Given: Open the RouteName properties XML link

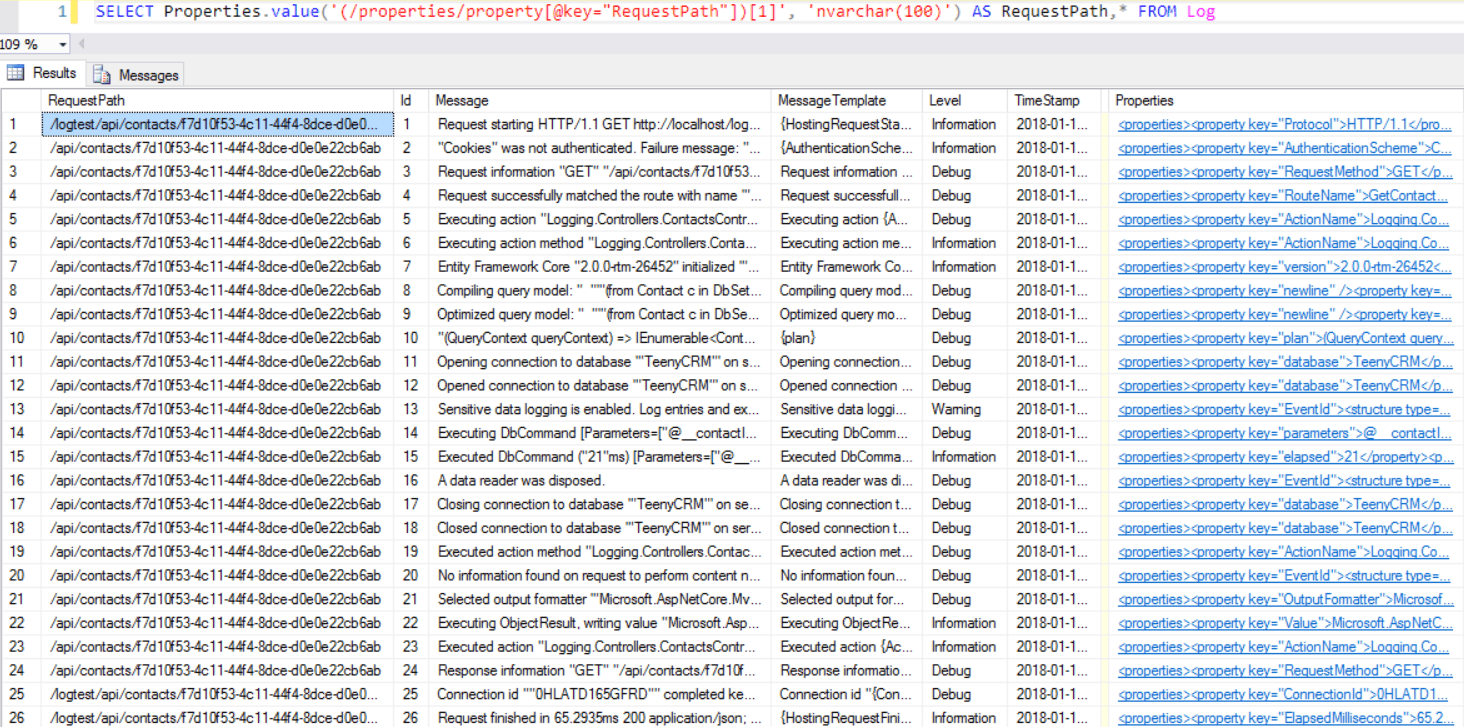Looking at the screenshot, I should click(x=1282, y=196).
